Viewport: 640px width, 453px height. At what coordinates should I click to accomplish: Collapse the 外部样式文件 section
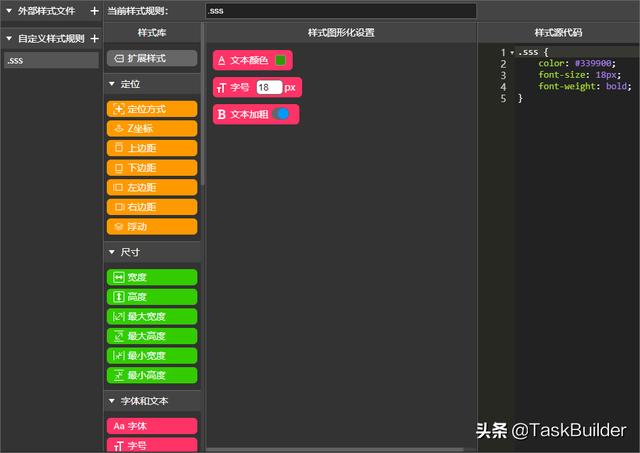[x=9, y=11]
